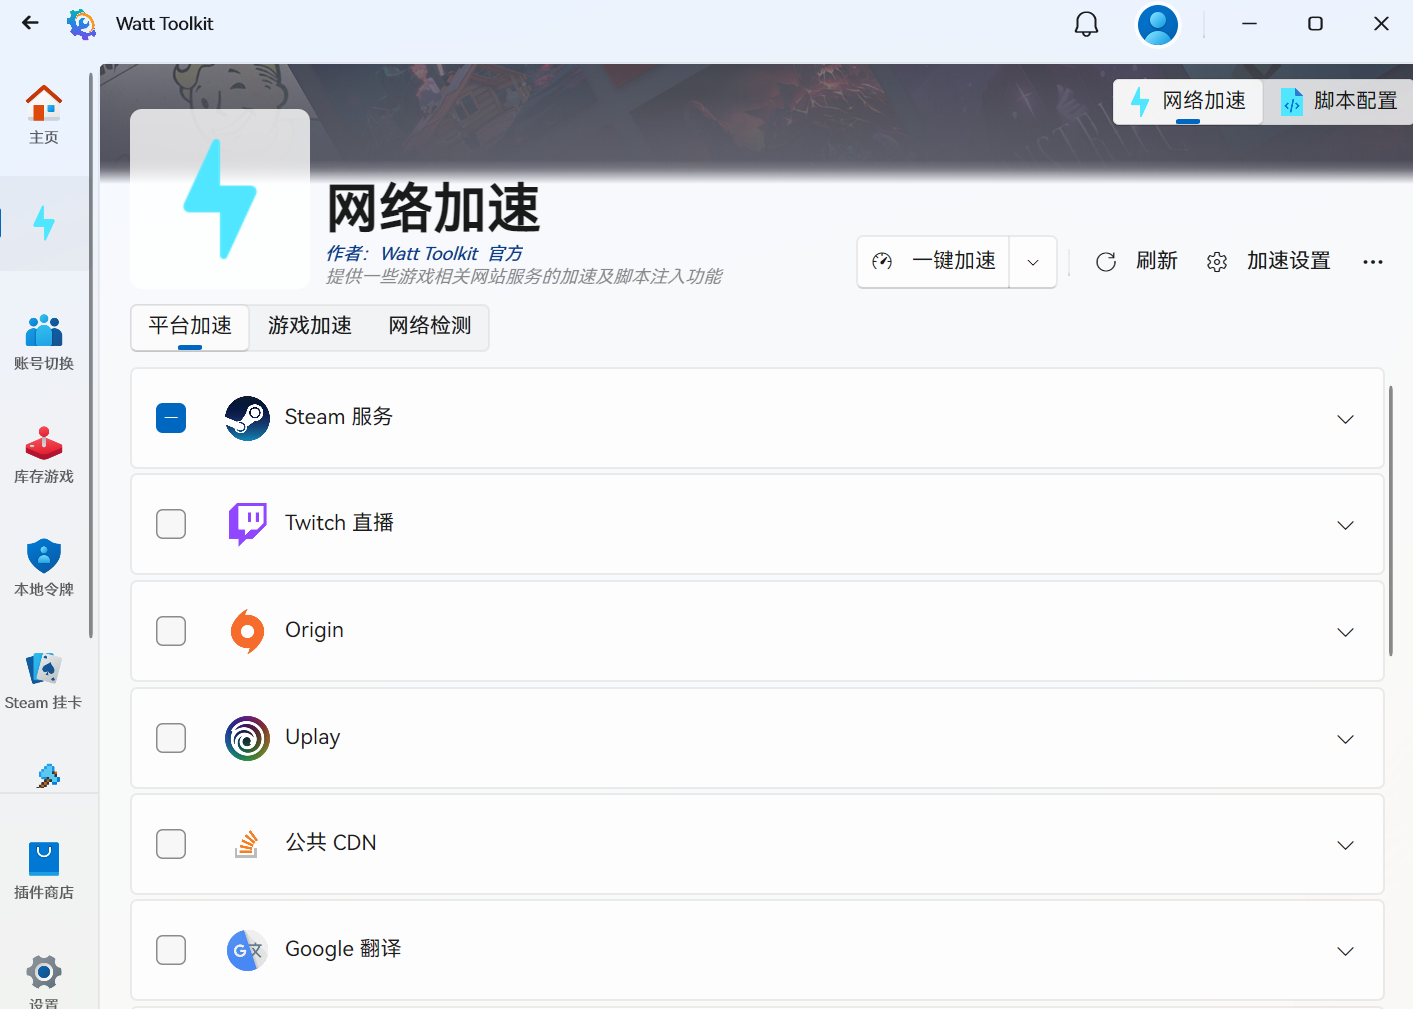Switch to the 平台加速 tab
Image resolution: width=1413 pixels, height=1009 pixels.
(190, 327)
